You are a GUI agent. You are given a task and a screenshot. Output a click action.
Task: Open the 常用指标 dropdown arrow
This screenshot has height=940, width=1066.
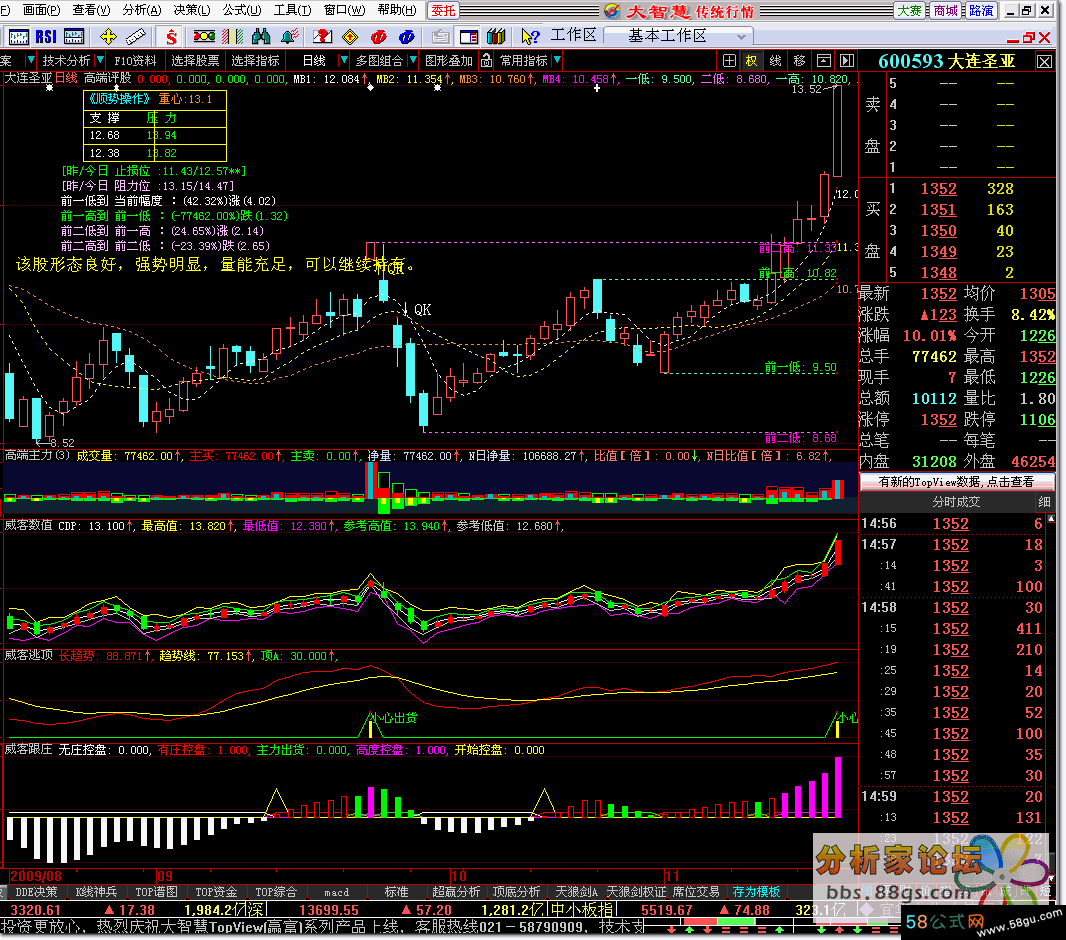557,61
